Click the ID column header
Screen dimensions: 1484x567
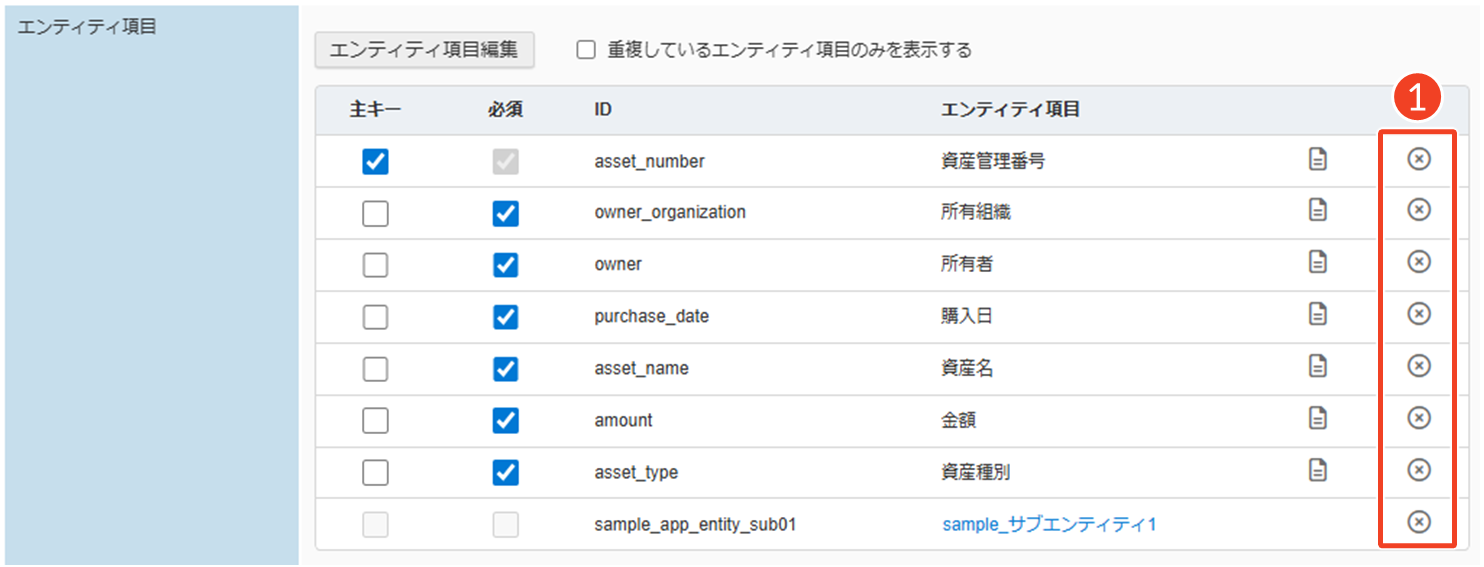tap(603, 110)
